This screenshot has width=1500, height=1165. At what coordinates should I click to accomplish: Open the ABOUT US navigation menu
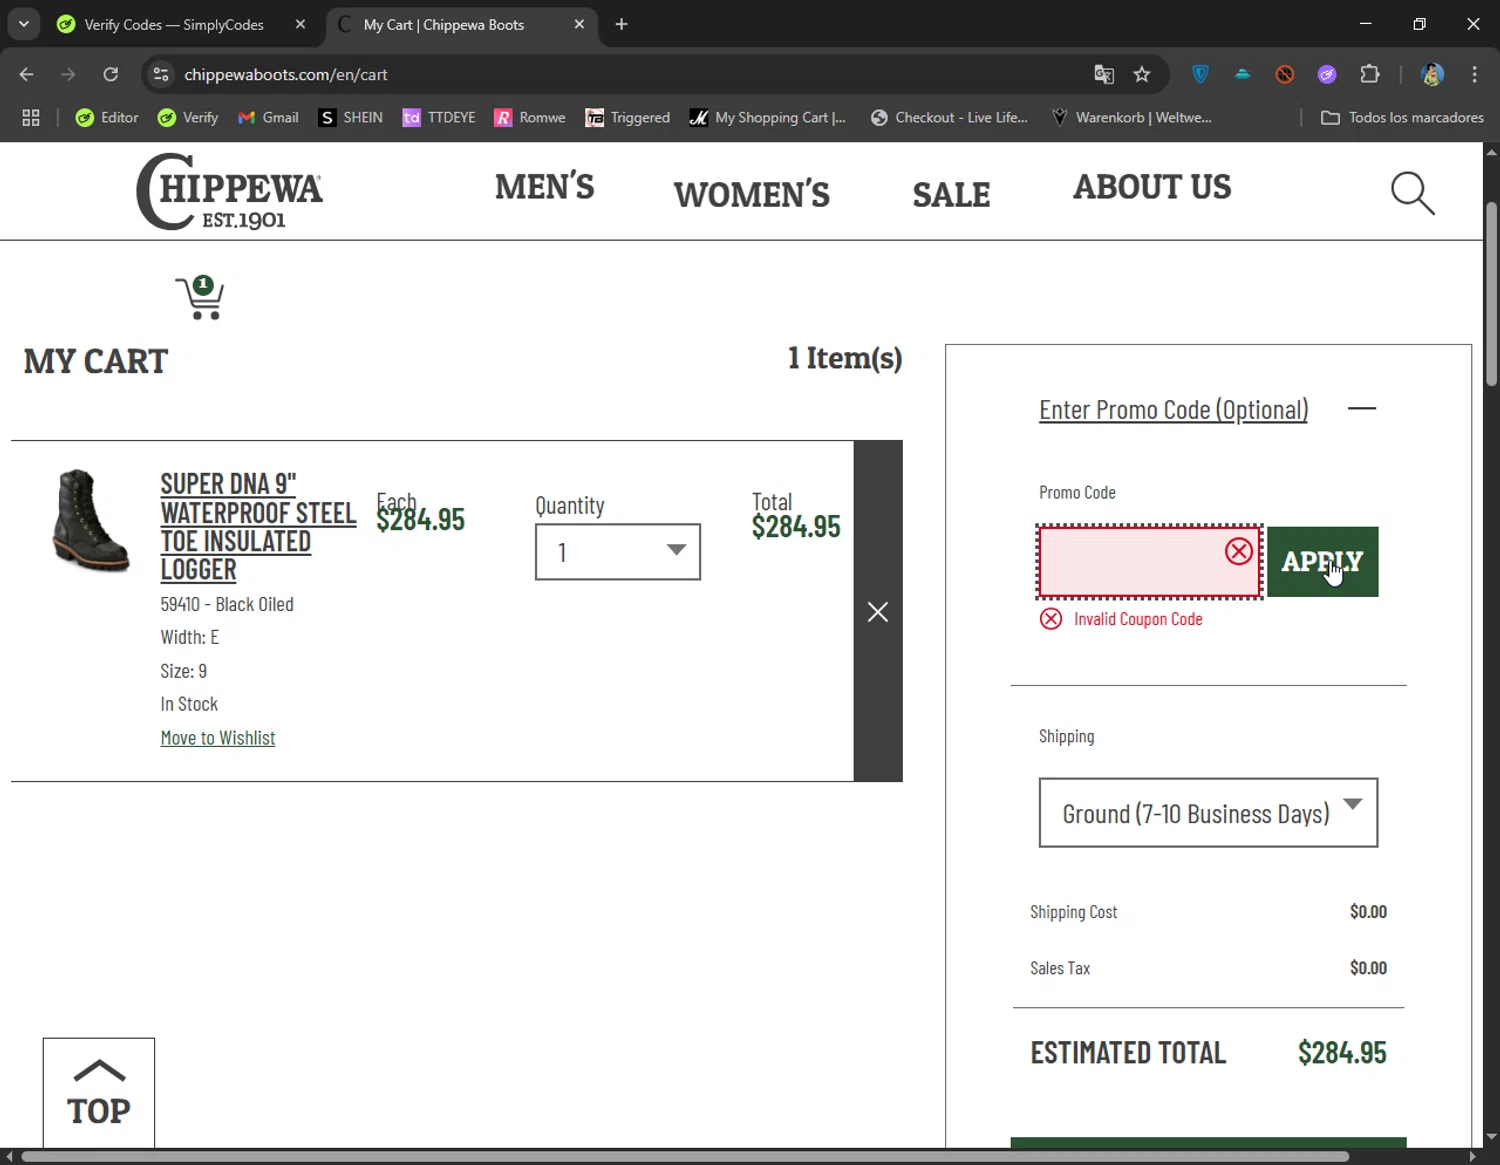1152,187
